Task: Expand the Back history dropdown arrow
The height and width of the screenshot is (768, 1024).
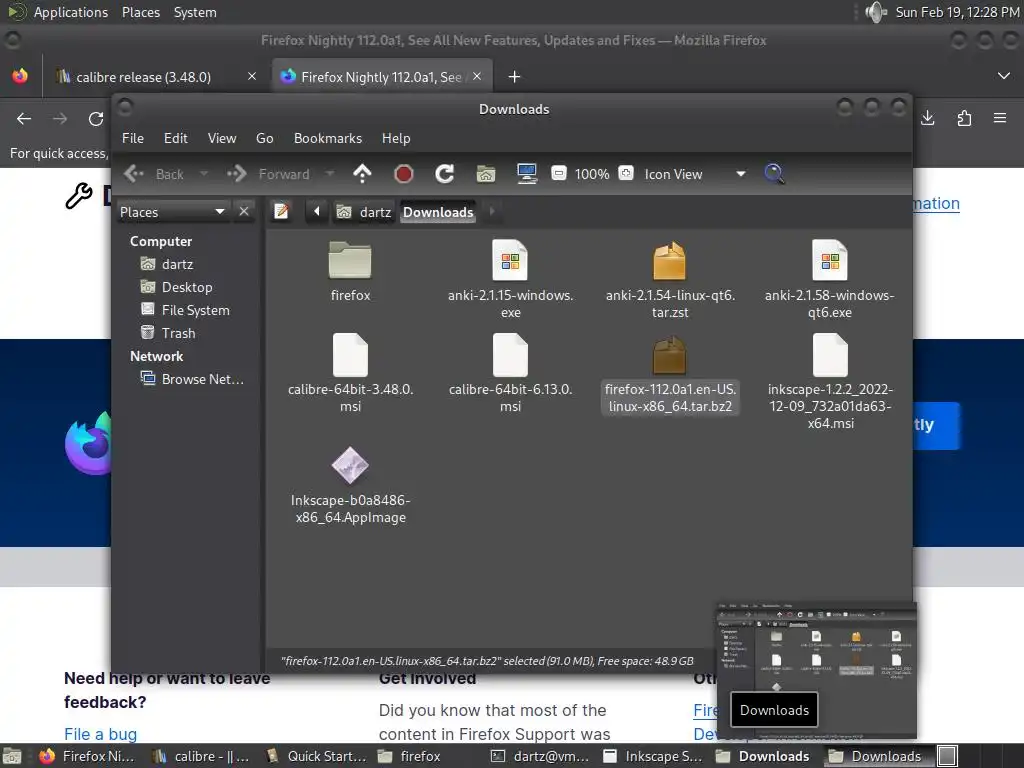Action: pos(203,174)
